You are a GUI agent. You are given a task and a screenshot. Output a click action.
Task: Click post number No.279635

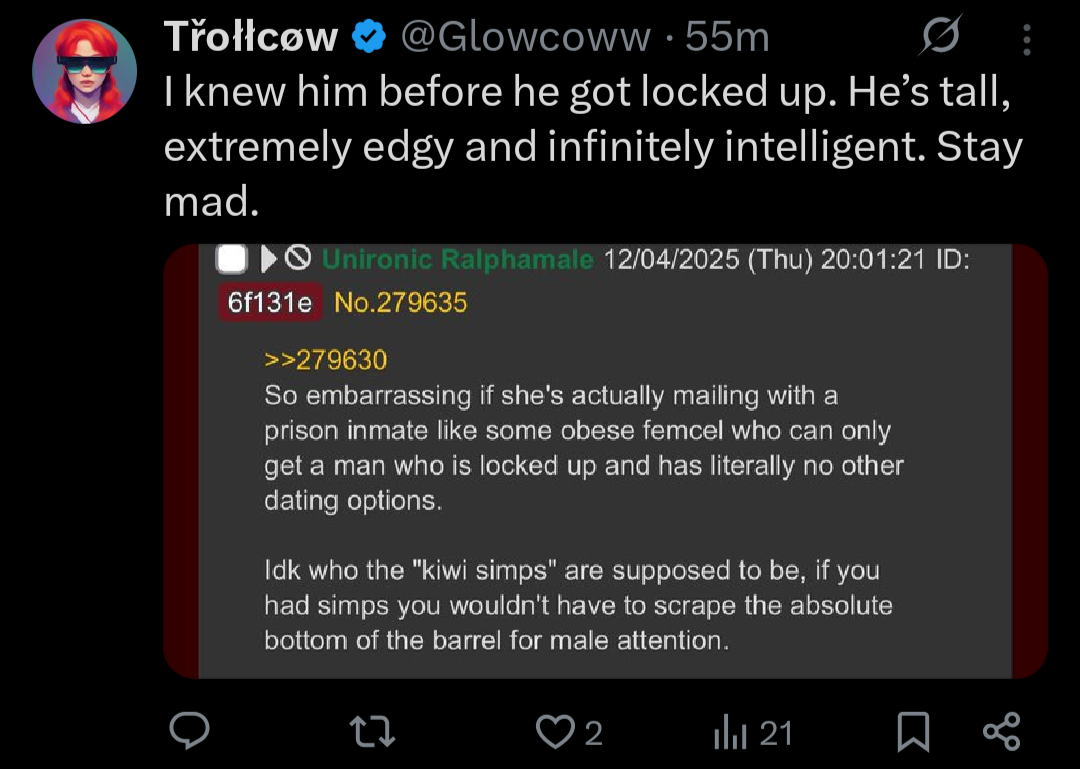coord(400,301)
